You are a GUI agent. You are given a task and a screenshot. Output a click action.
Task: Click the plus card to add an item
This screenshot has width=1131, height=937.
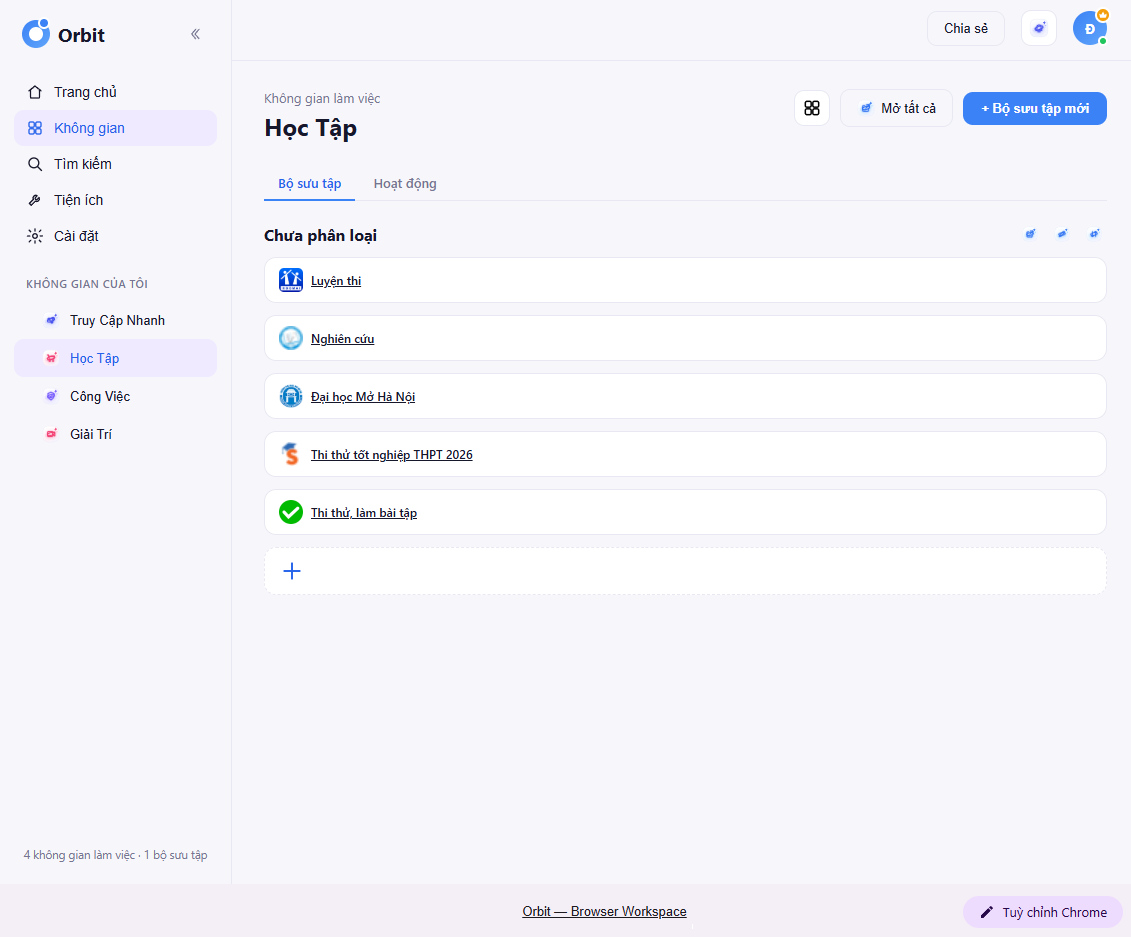685,571
